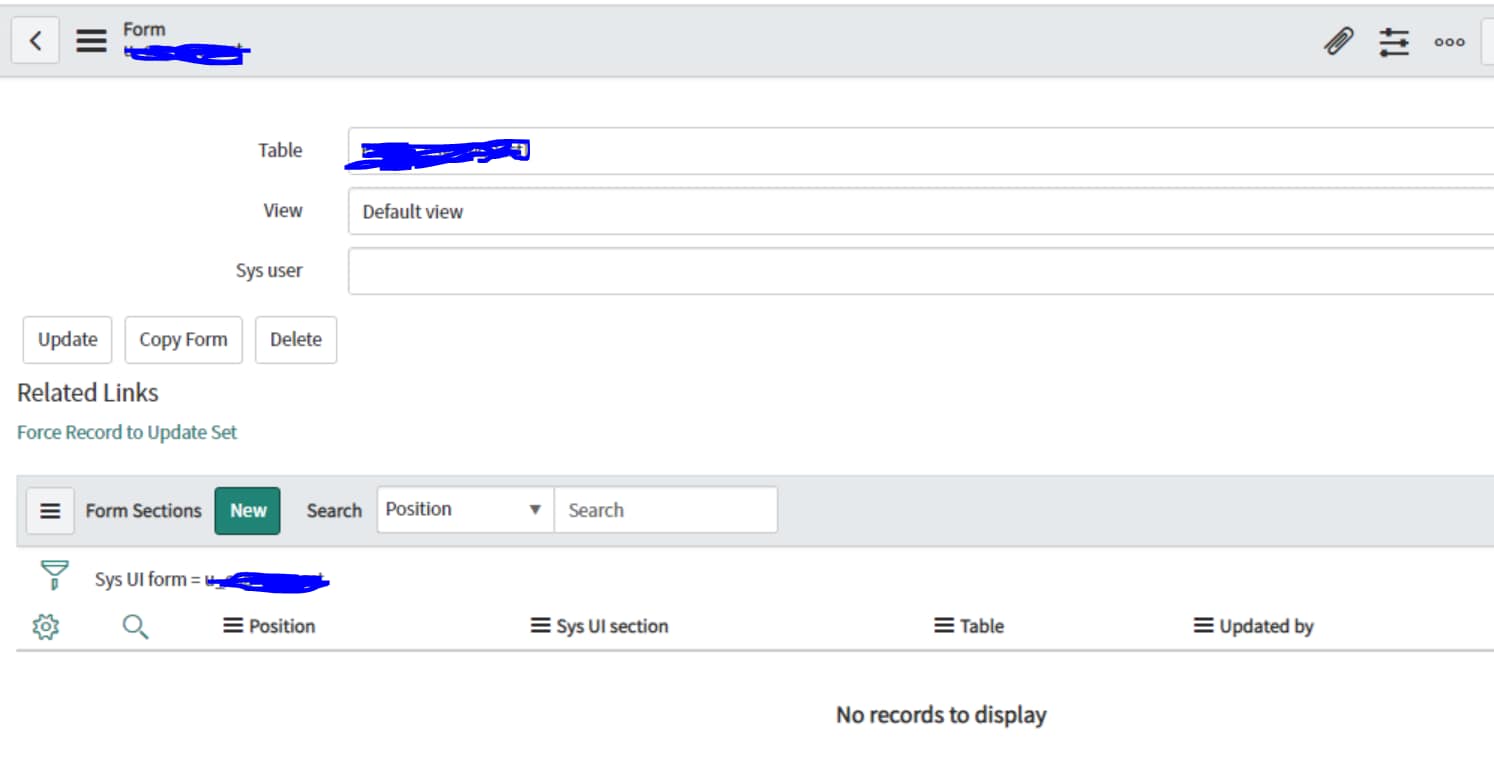
Task: Click the Form Sections list title
Action: tap(144, 511)
